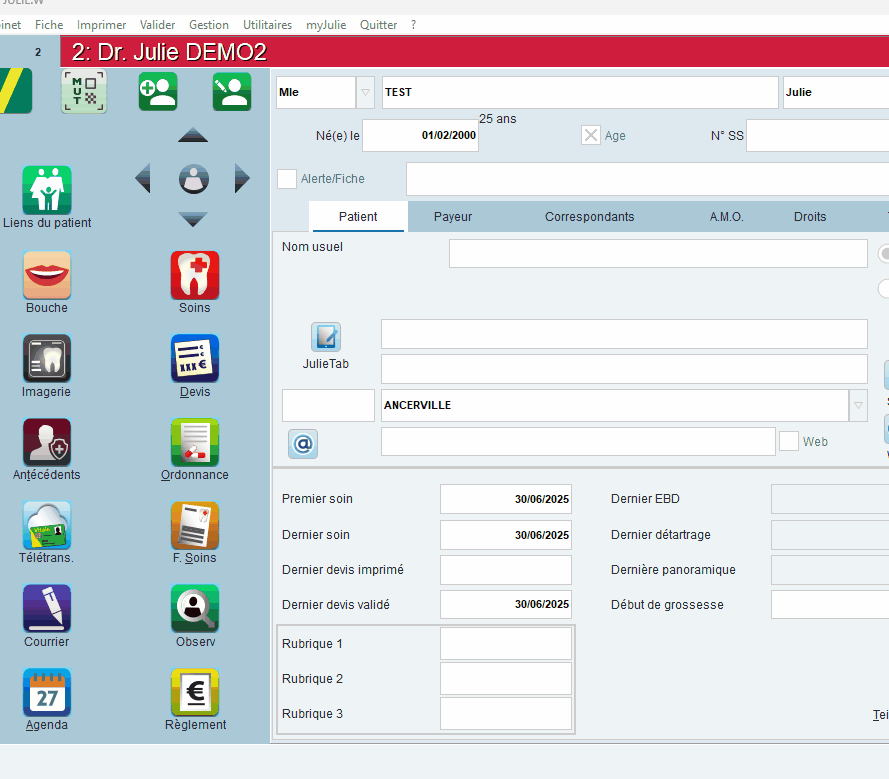The image size is (889, 779).
Task: Open the Règlement euro icon
Action: pyautogui.click(x=194, y=692)
